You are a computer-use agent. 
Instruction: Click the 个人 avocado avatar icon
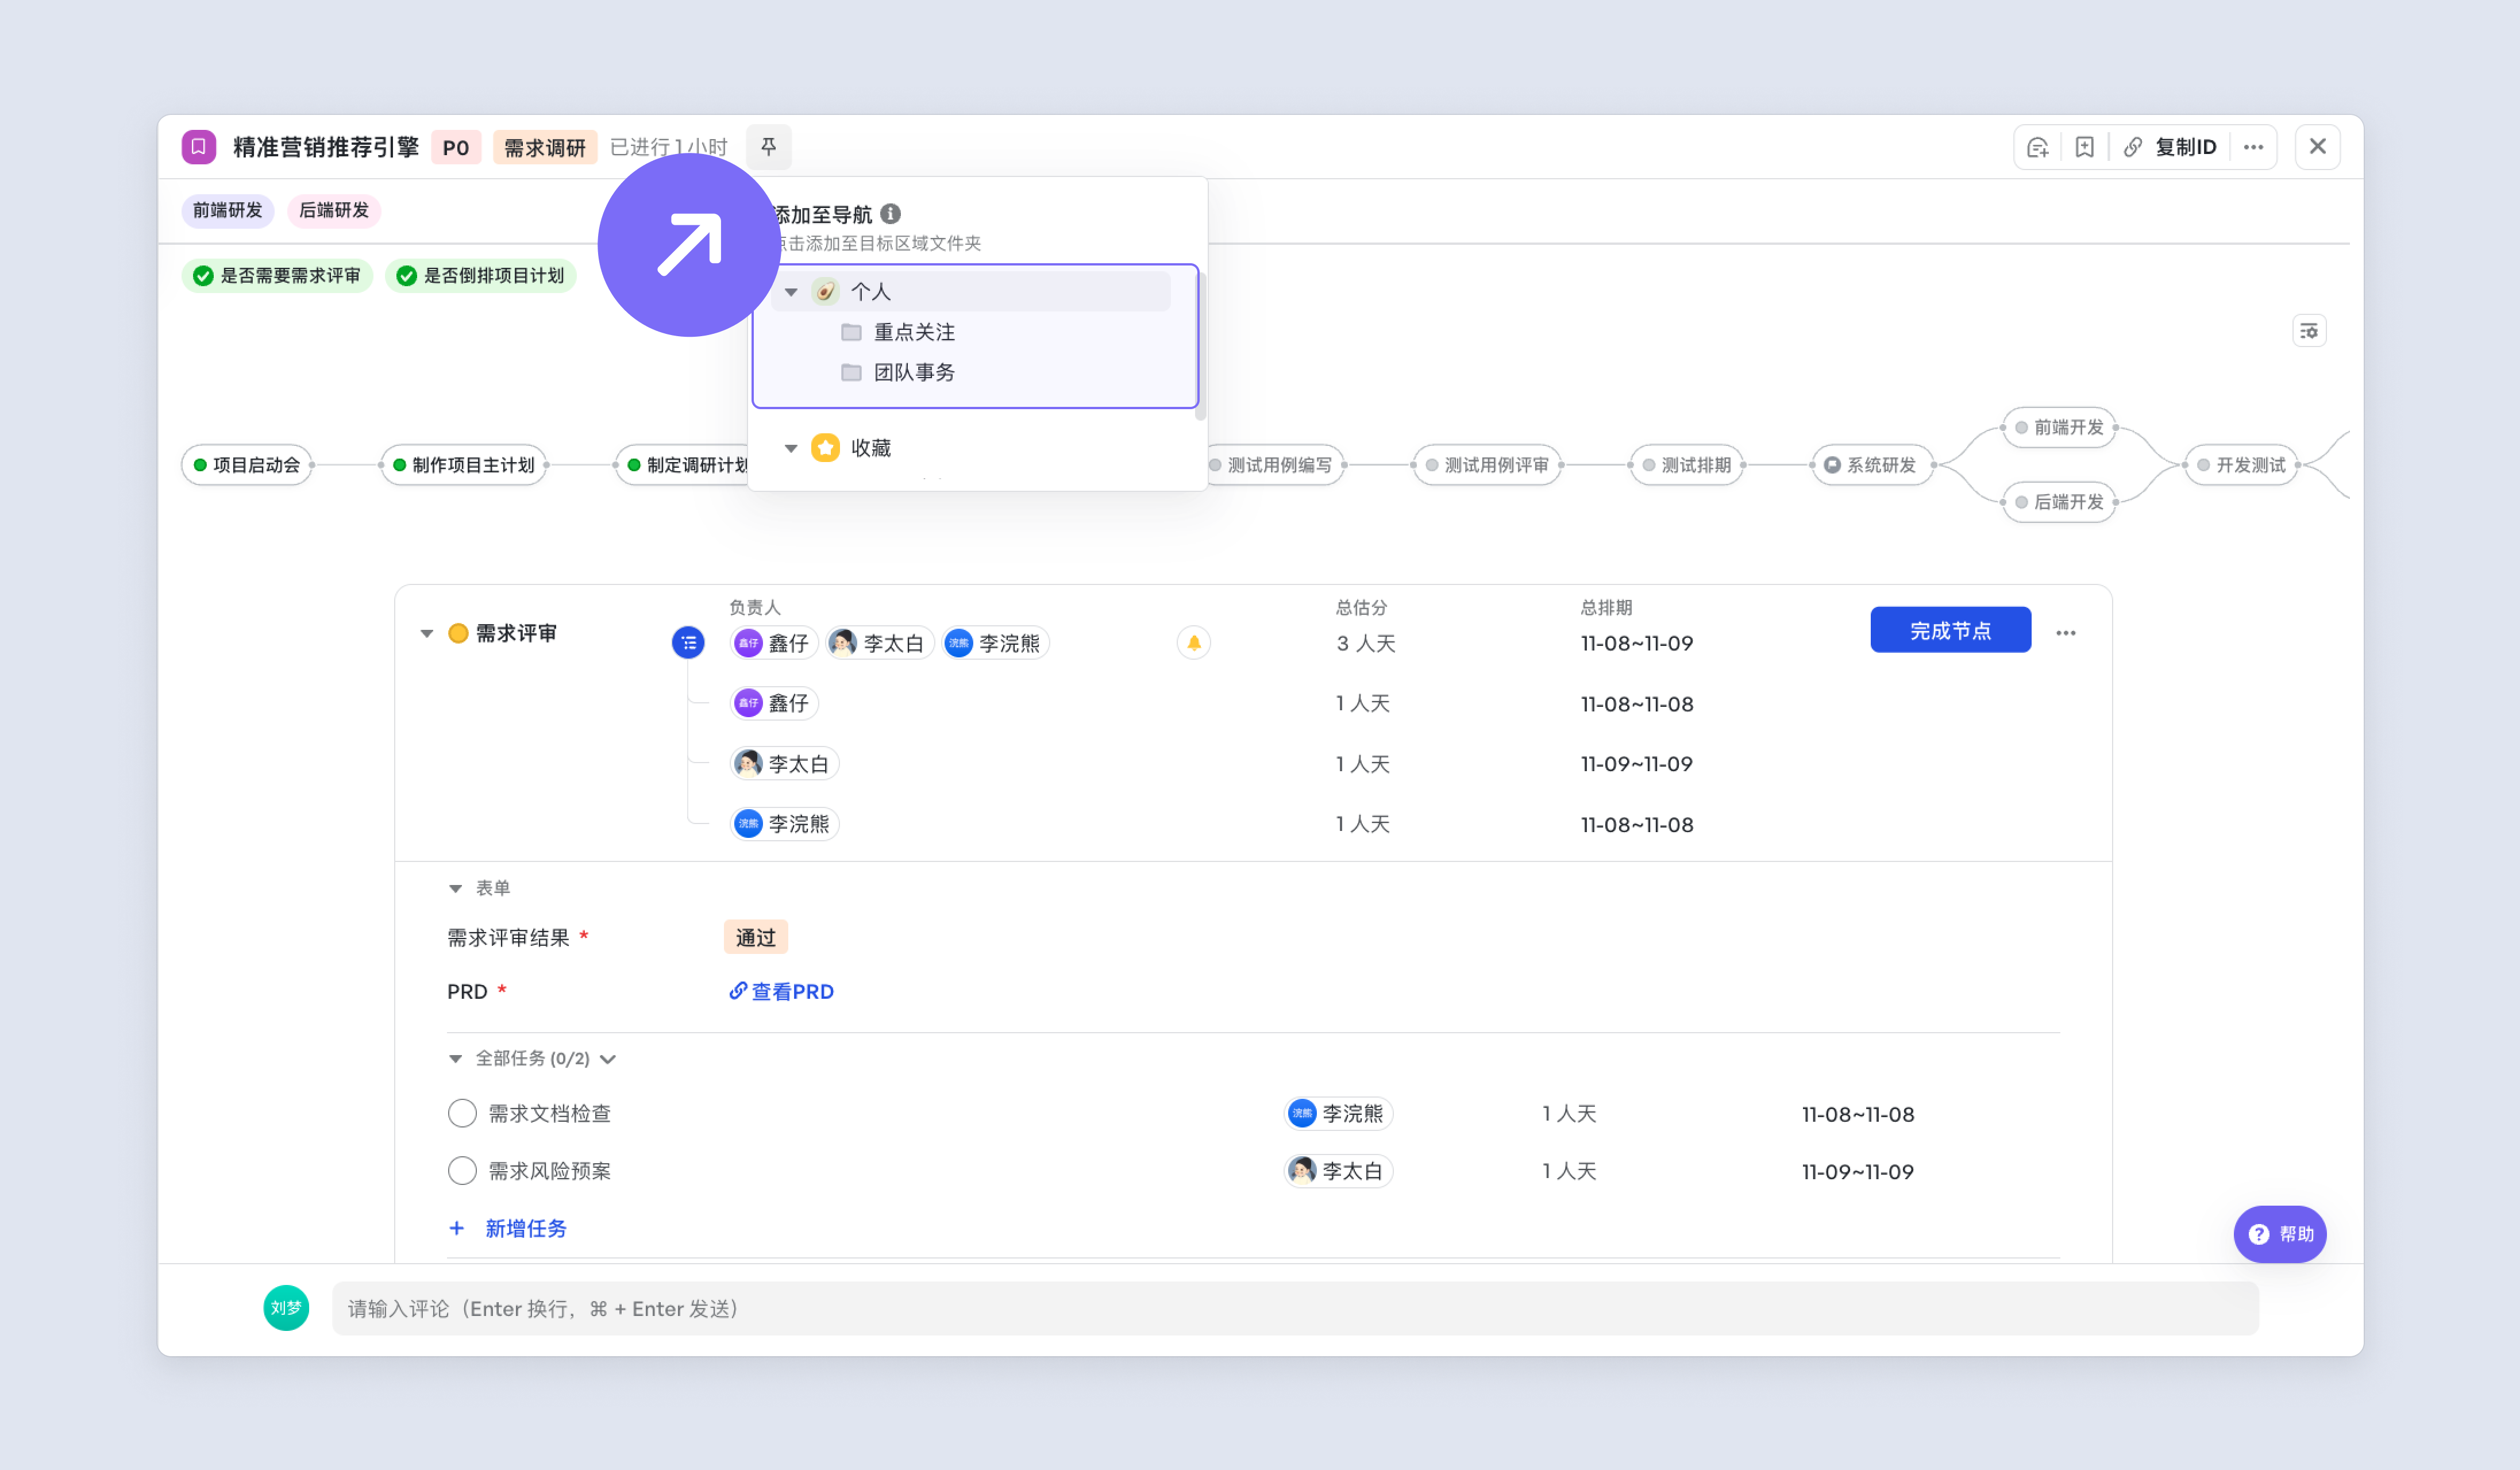click(825, 291)
